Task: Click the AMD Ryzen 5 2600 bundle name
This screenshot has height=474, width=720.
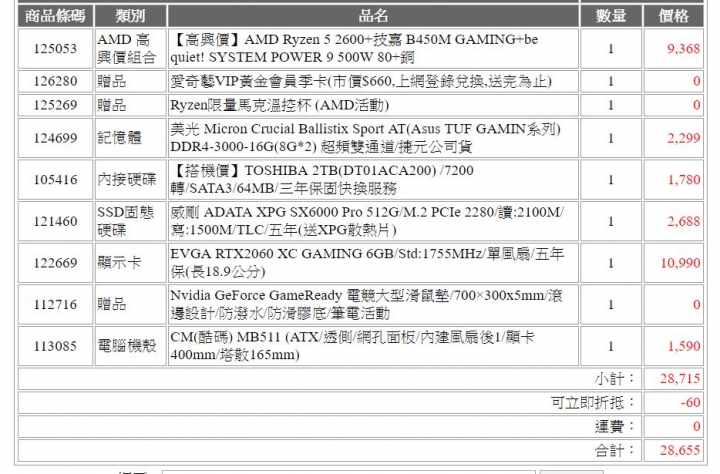Action: (354, 48)
